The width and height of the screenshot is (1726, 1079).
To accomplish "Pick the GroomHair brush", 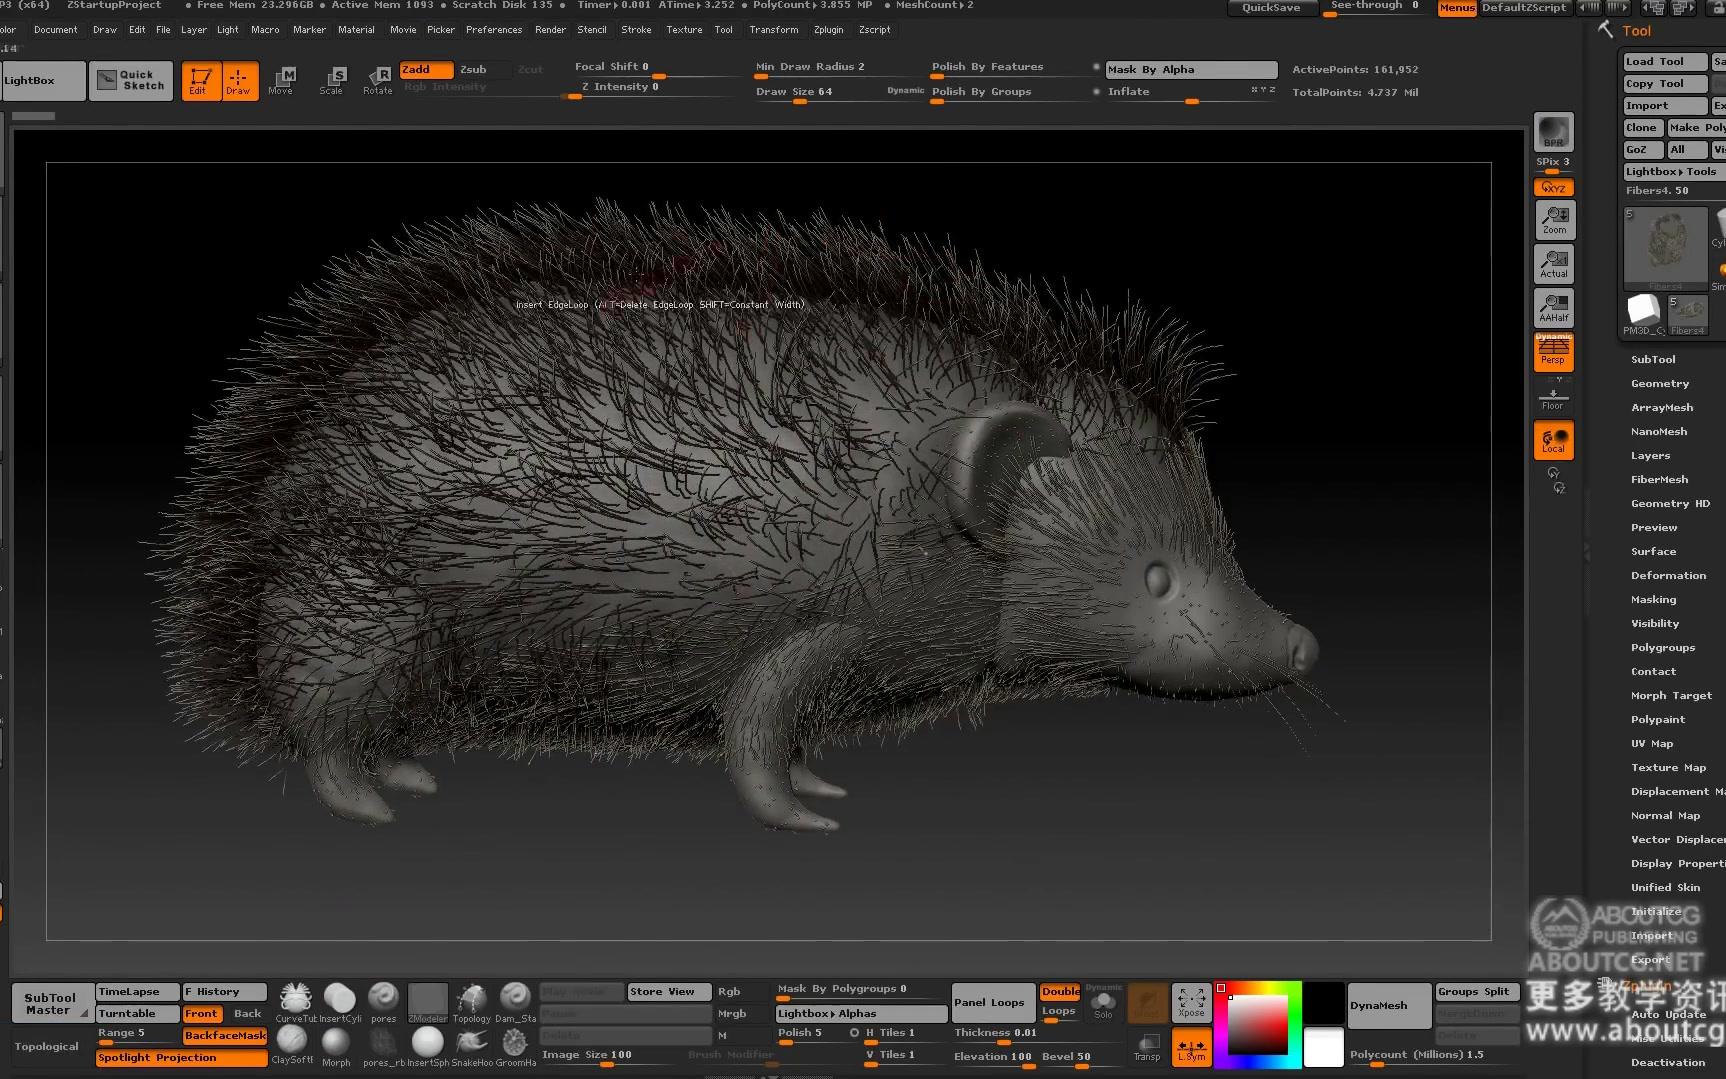I will [x=515, y=1042].
